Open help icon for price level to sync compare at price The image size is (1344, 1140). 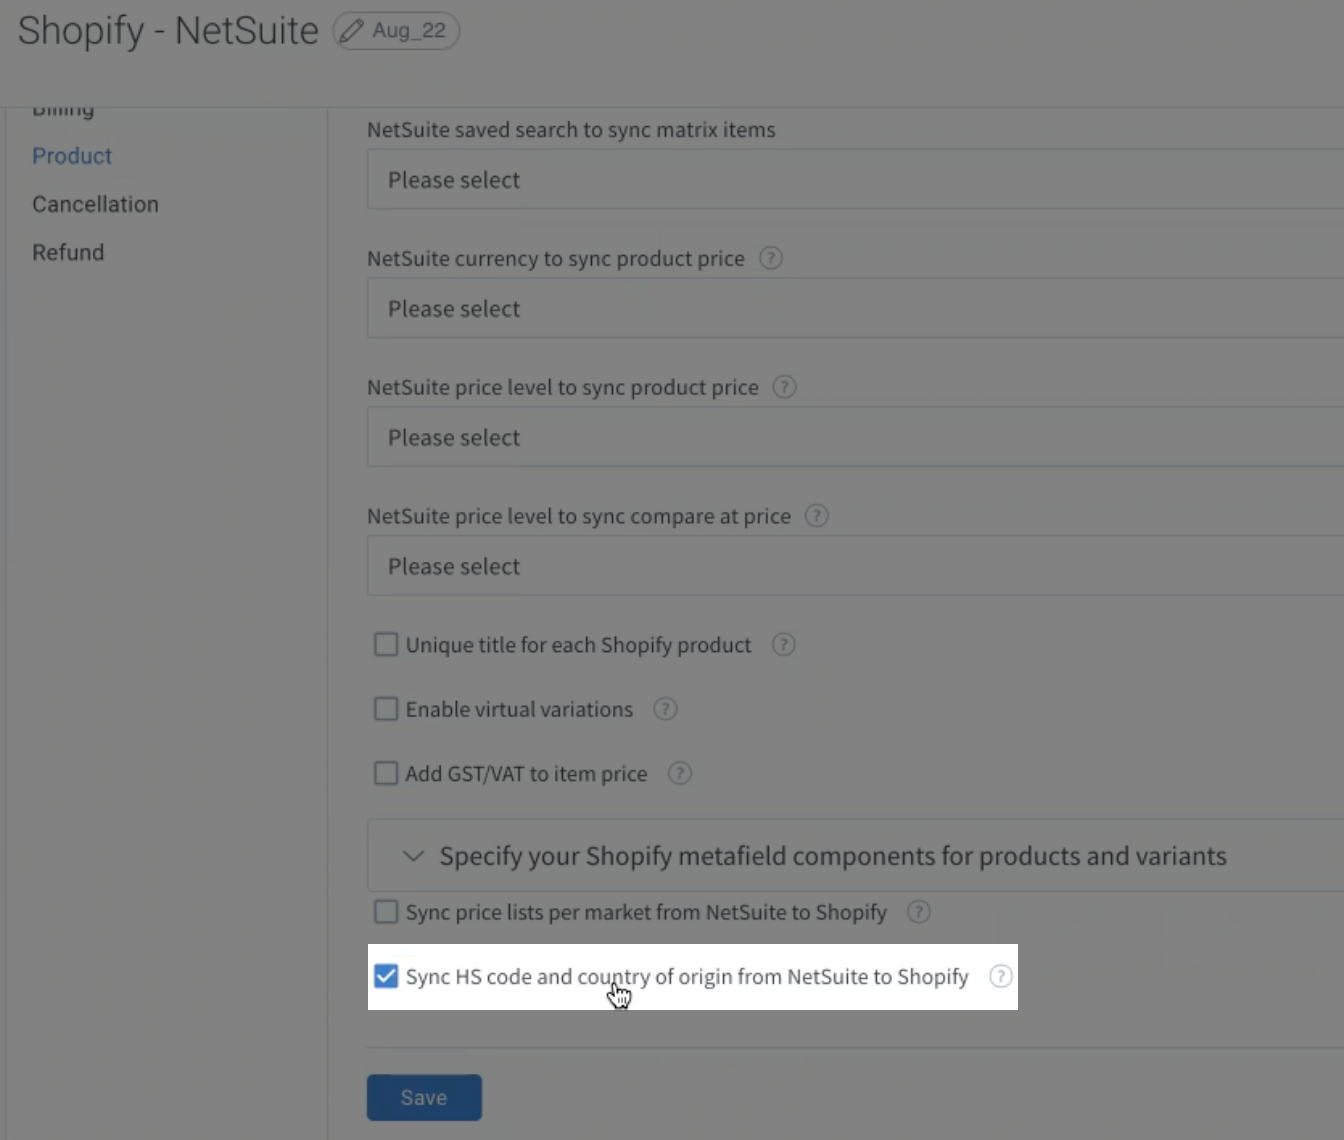point(817,516)
